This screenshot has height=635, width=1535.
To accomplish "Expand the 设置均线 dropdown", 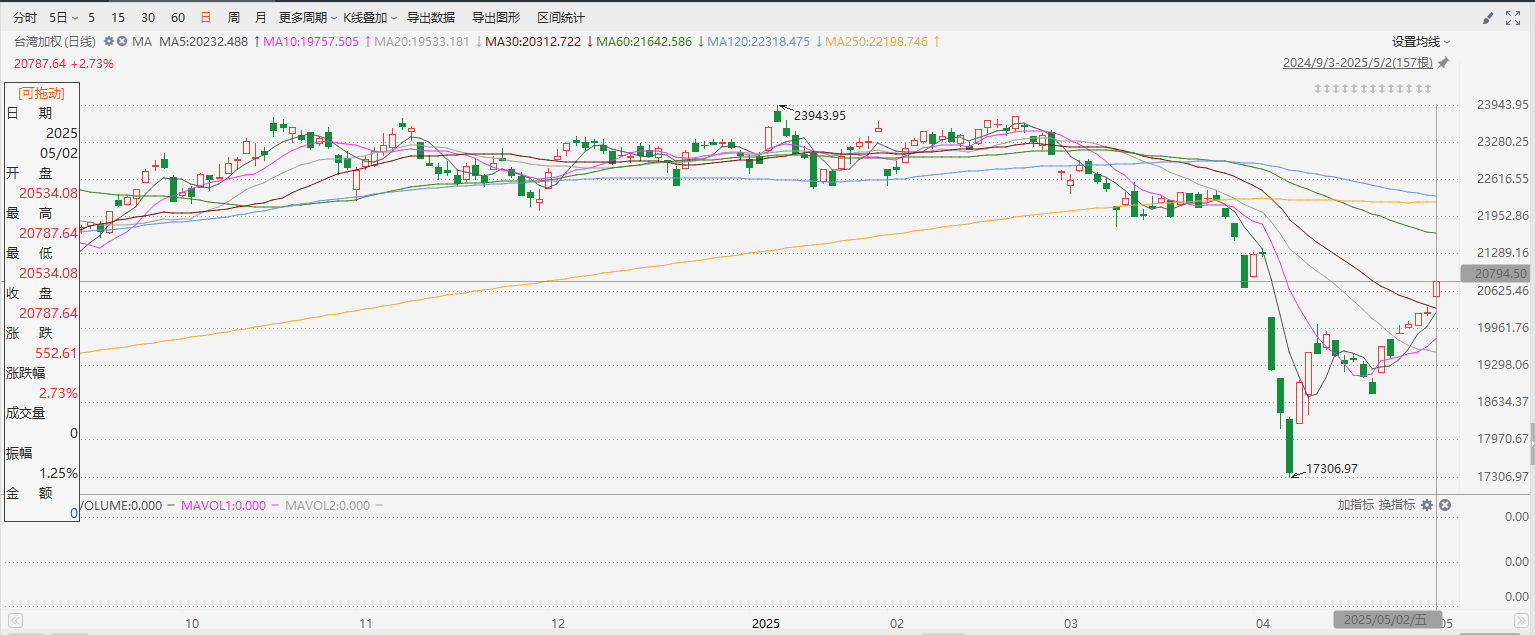I will pyautogui.click(x=1421, y=42).
